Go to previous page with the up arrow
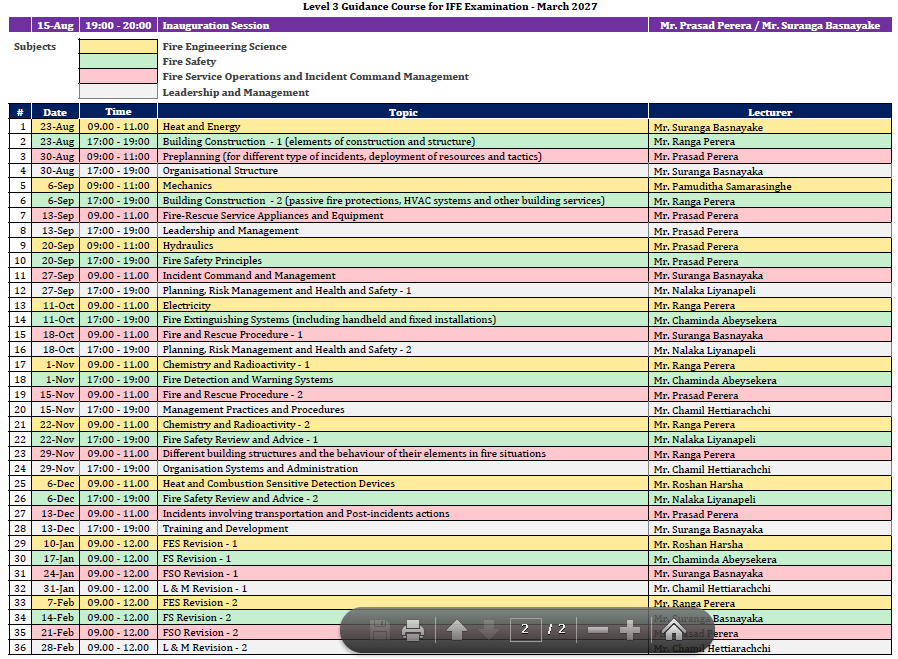This screenshot has width=898, height=659. click(456, 630)
